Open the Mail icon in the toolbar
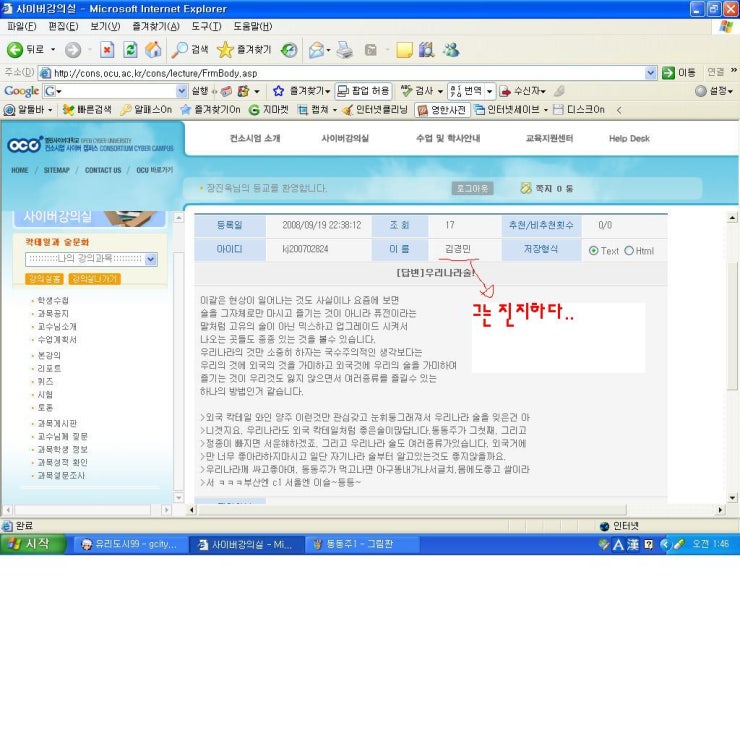This screenshot has height=733, width=740. click(317, 50)
